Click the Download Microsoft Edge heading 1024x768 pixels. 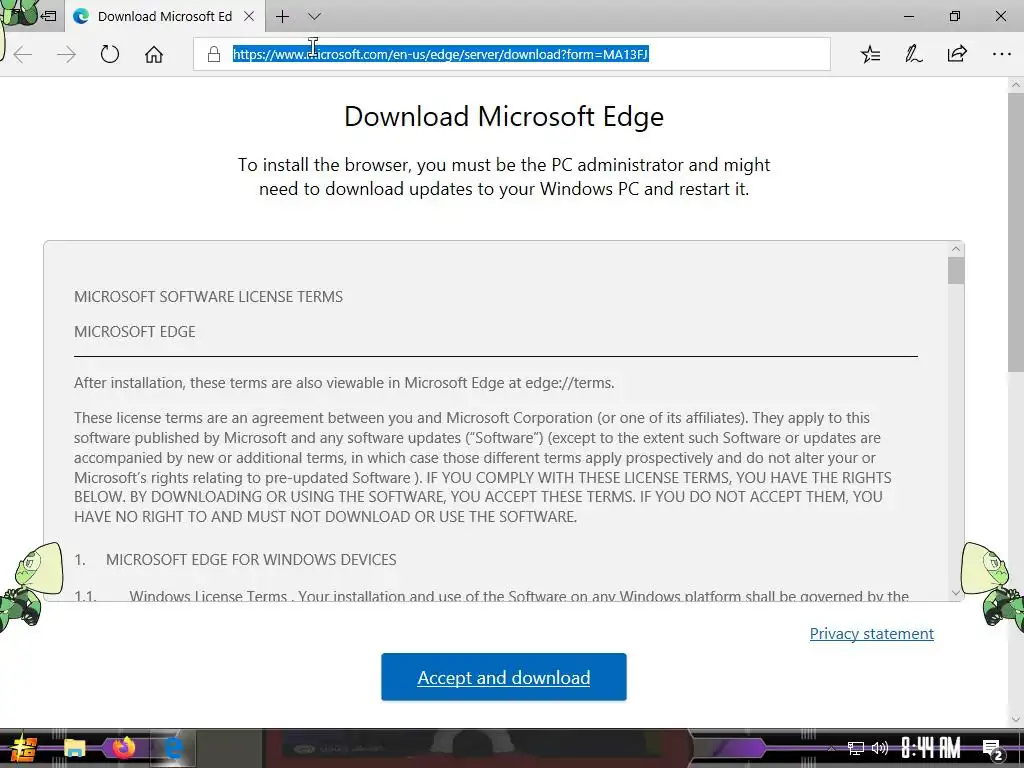(504, 116)
